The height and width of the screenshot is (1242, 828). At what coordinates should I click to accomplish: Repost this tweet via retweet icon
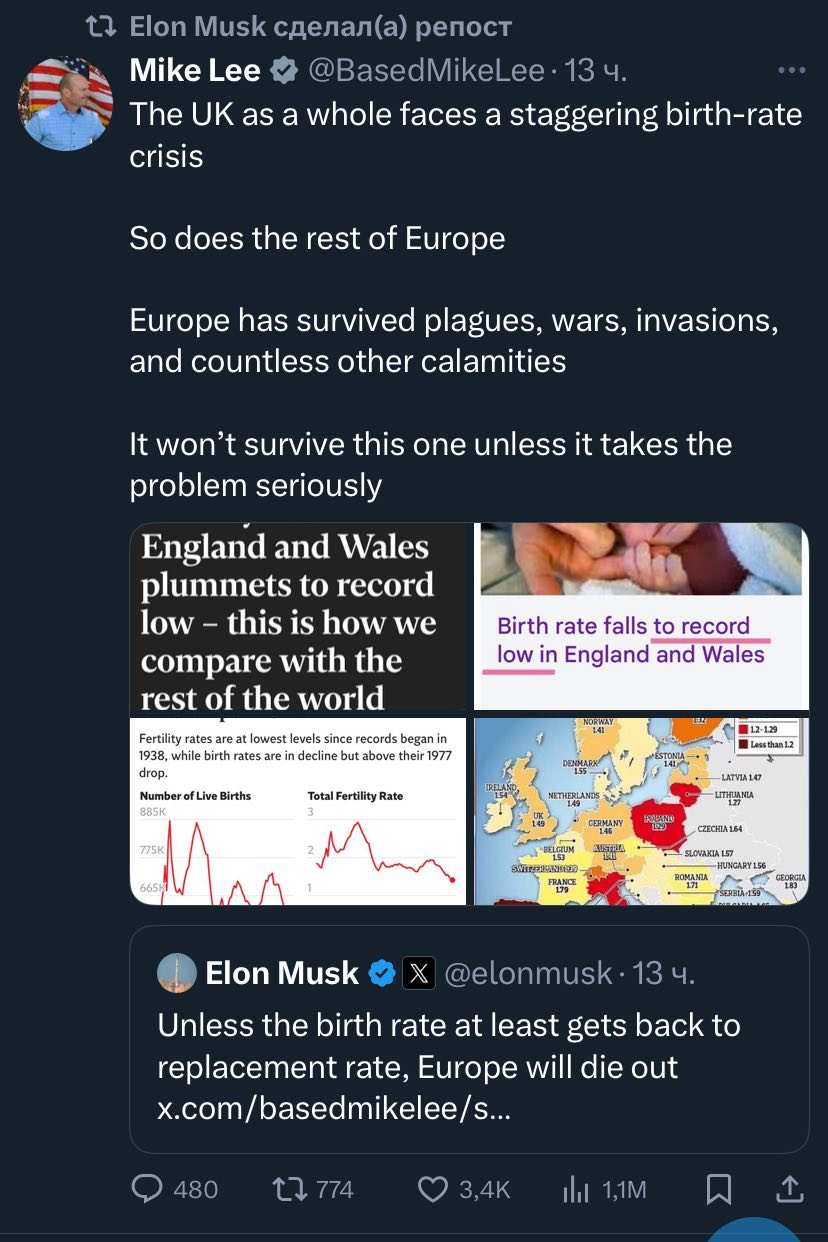tap(290, 1188)
